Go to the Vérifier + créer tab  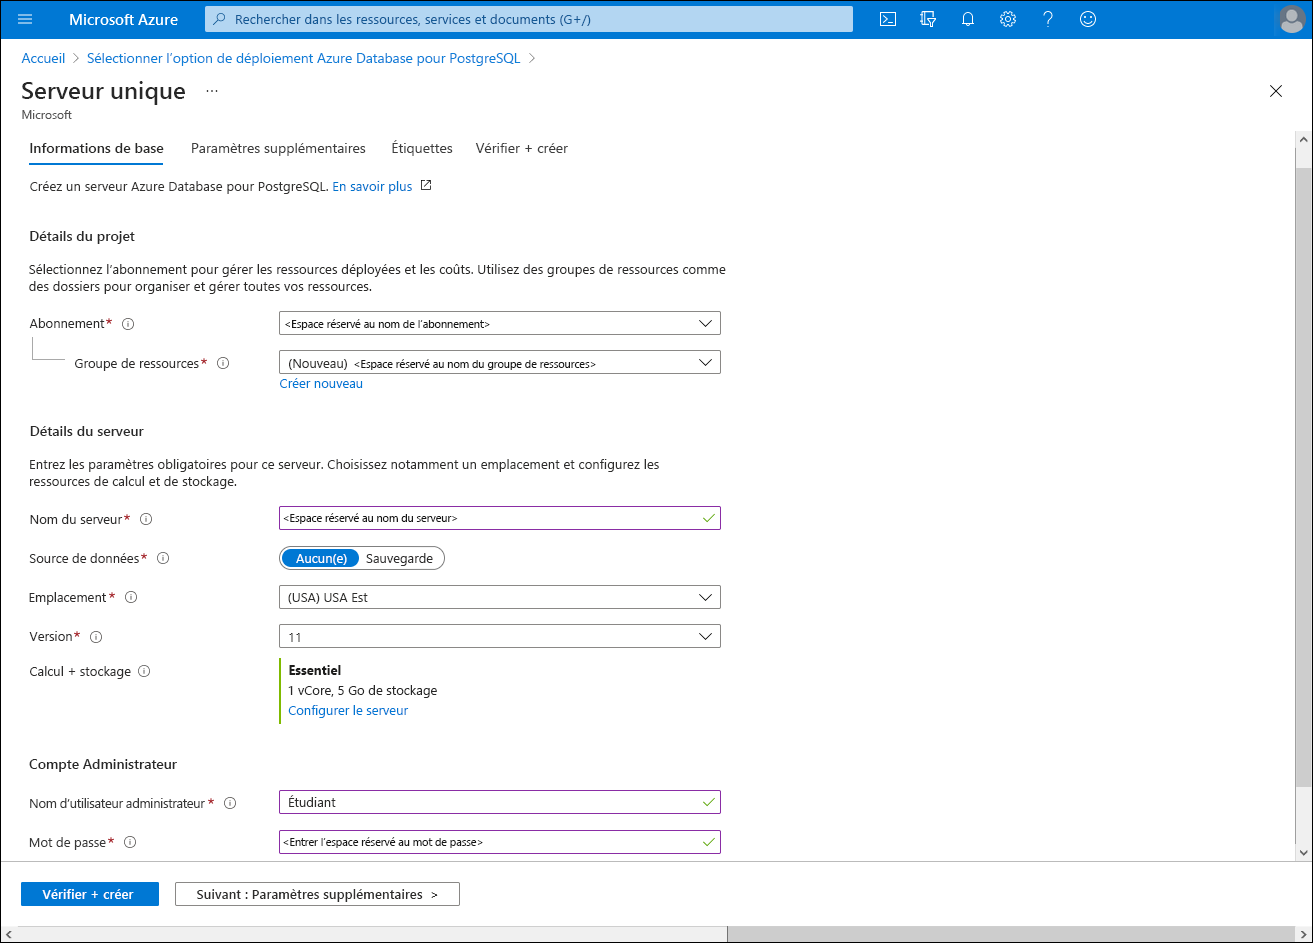coord(522,148)
